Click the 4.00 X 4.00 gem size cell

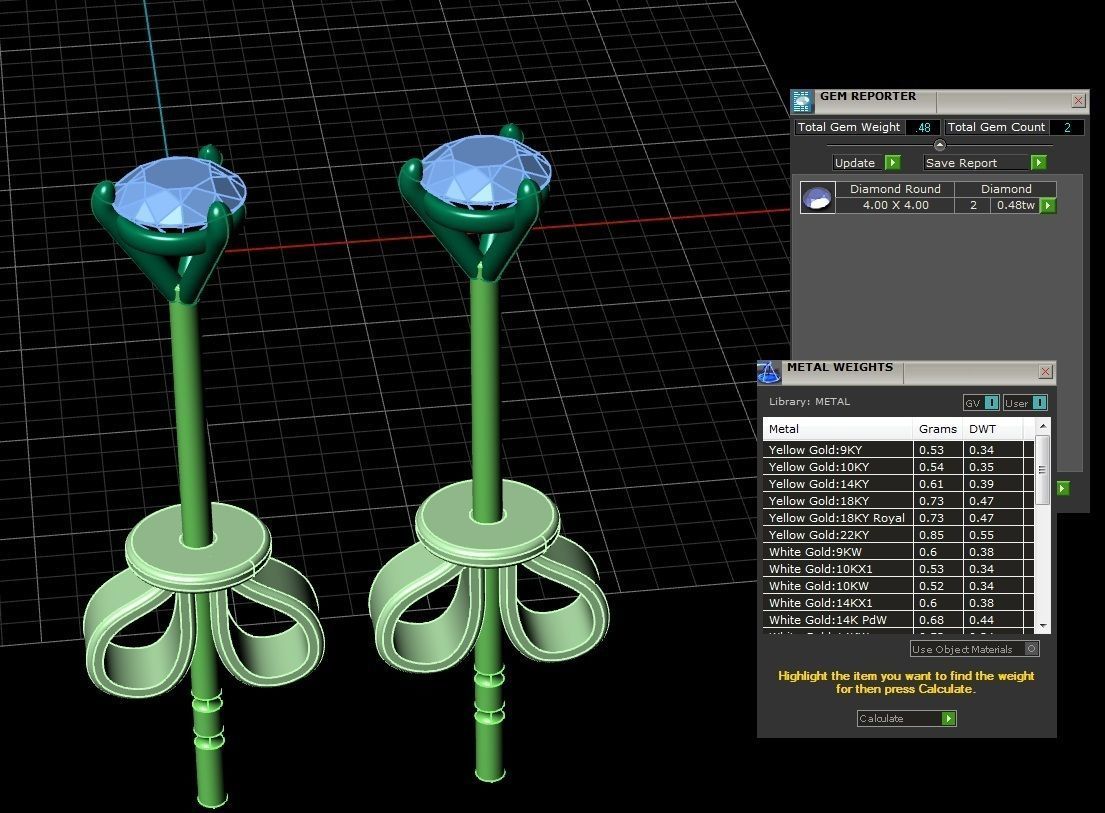895,205
